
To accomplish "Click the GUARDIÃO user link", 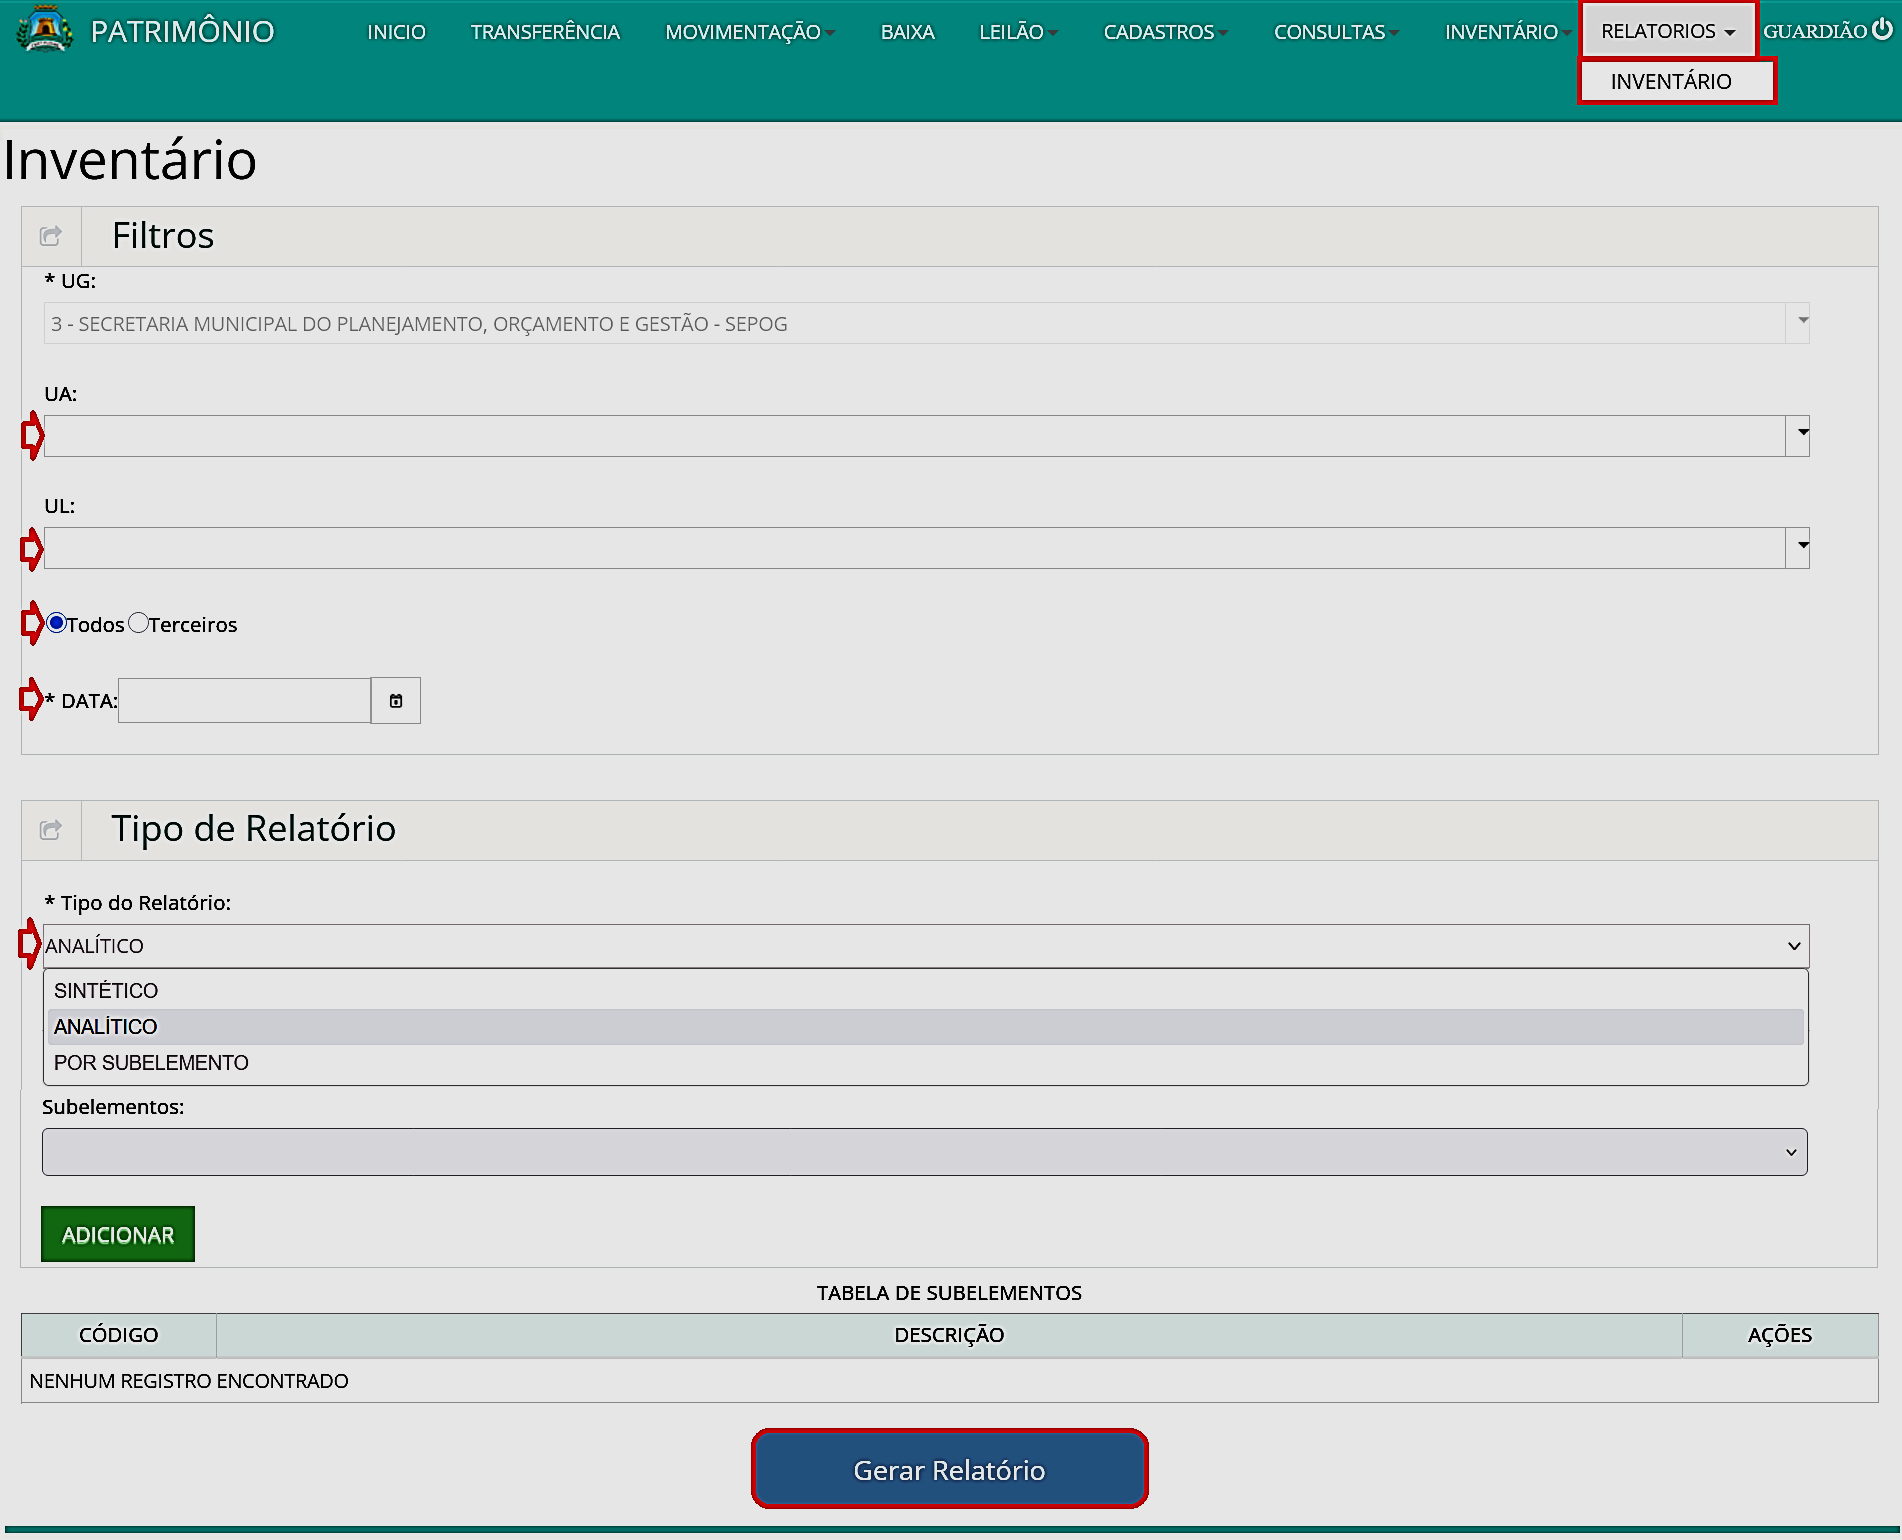I will tap(1815, 31).
